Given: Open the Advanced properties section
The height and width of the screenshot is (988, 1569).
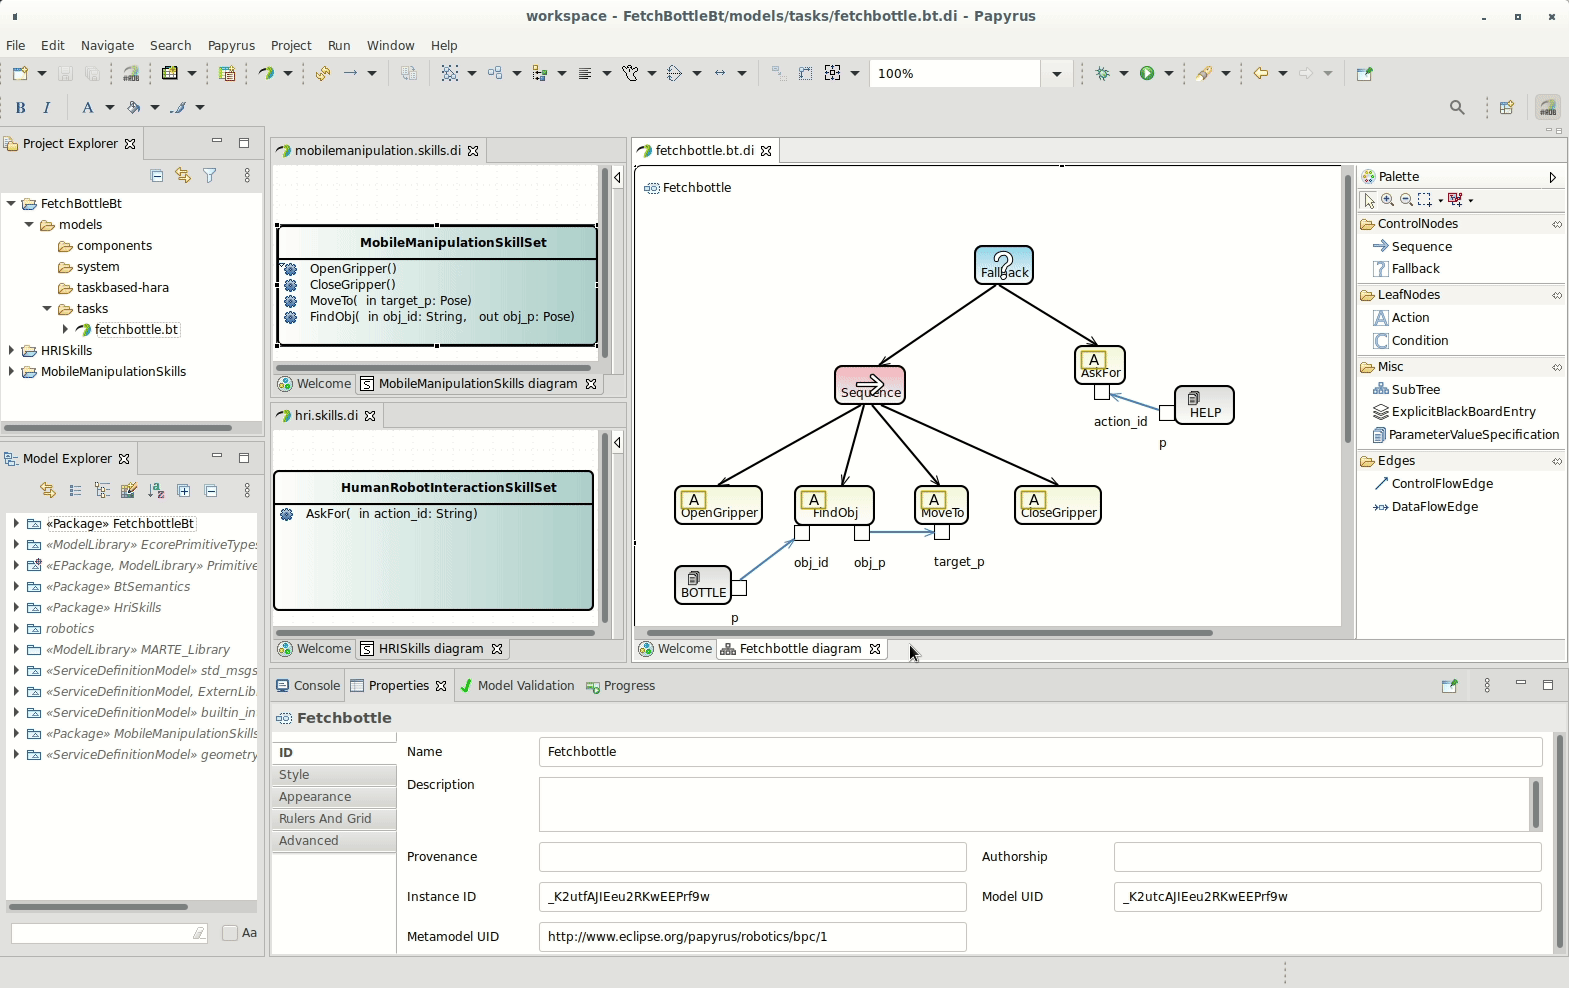Looking at the screenshot, I should coord(309,841).
